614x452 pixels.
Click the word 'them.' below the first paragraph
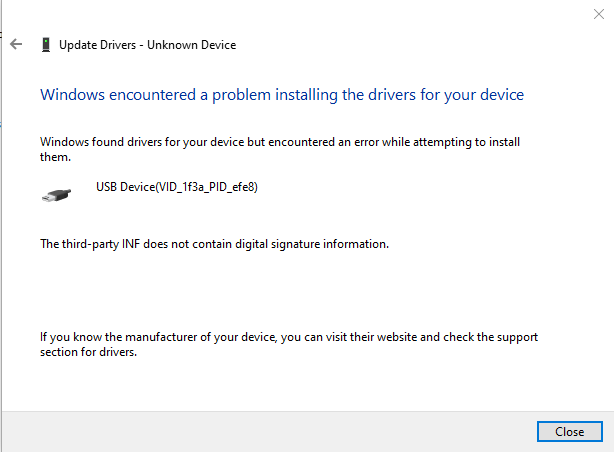pos(55,157)
